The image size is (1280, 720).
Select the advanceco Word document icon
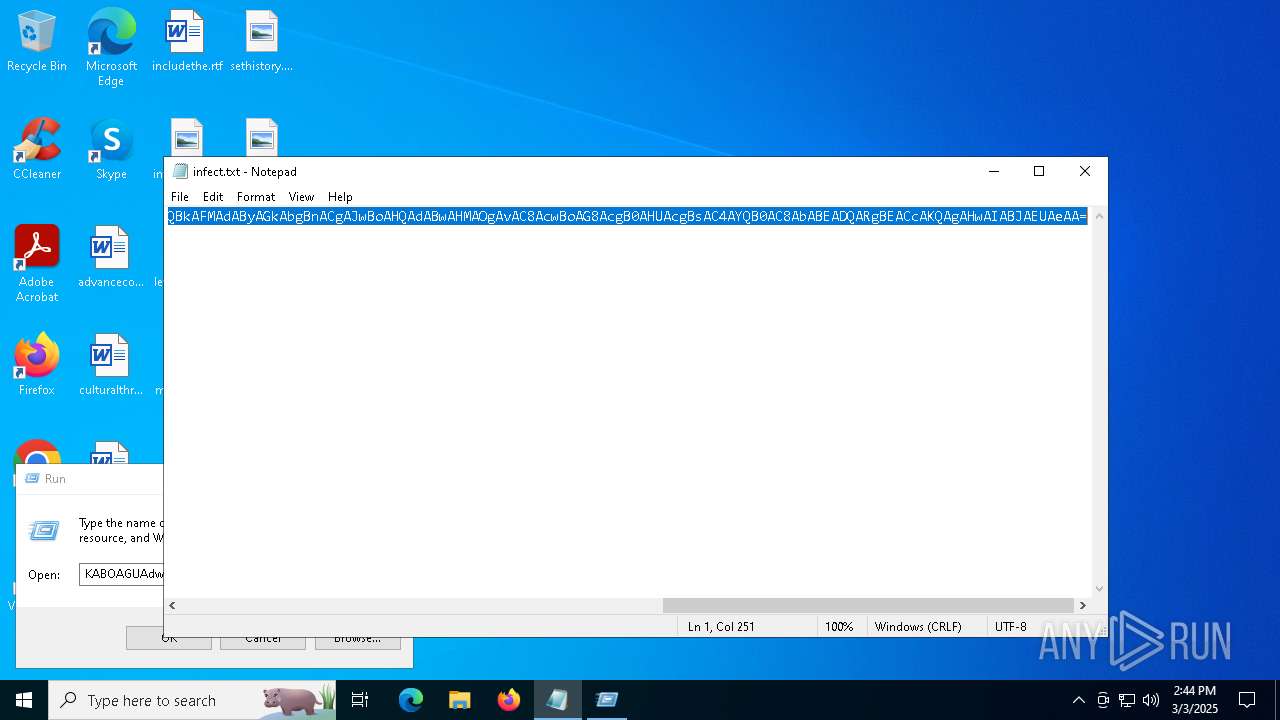[111, 257]
